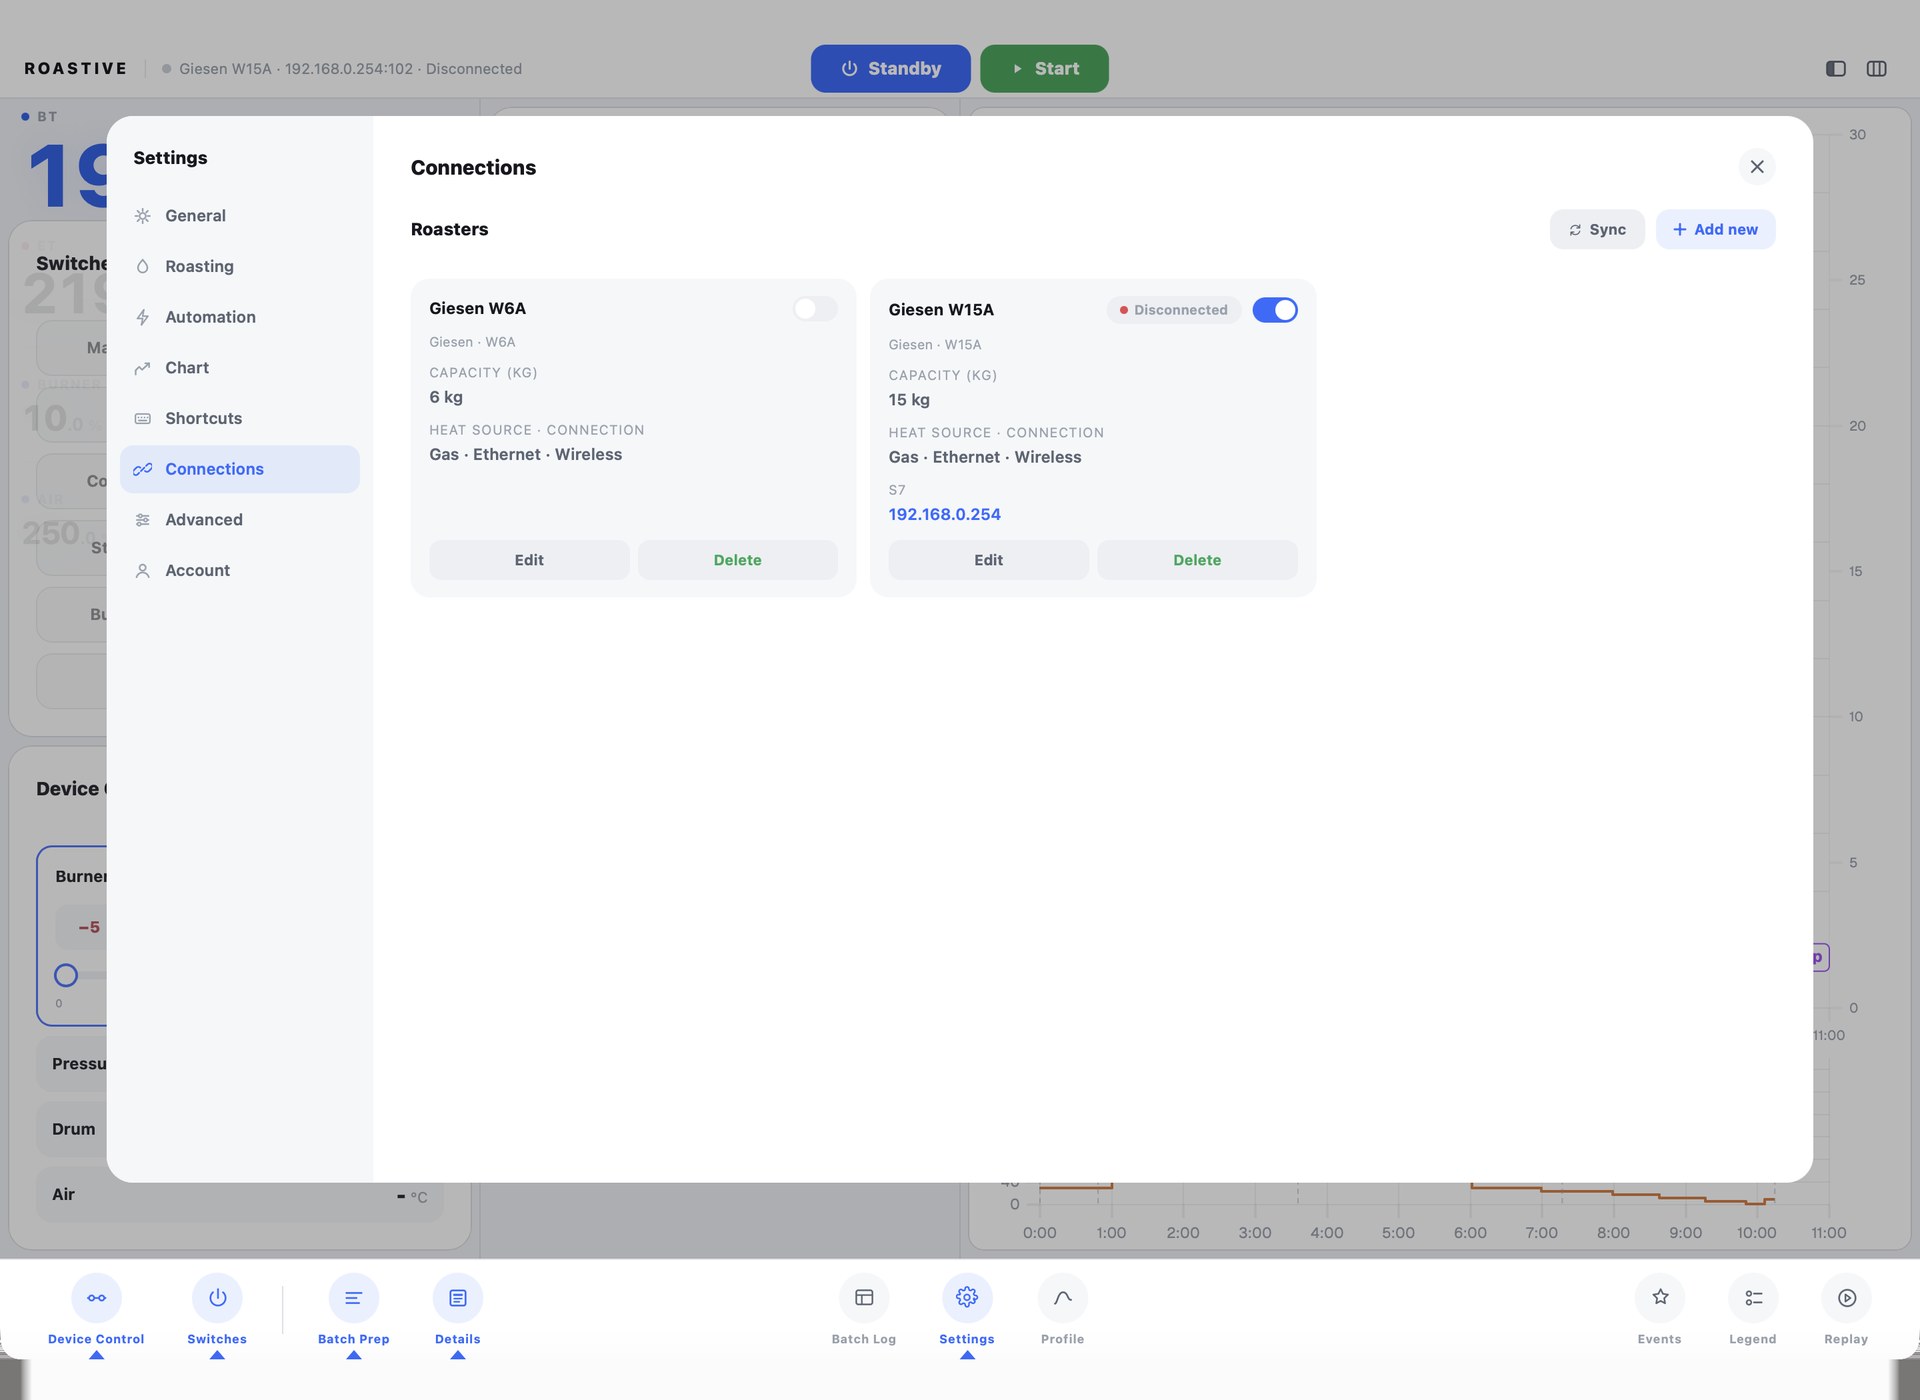
Task: Click the Air row in Device Control
Action: [x=239, y=1194]
